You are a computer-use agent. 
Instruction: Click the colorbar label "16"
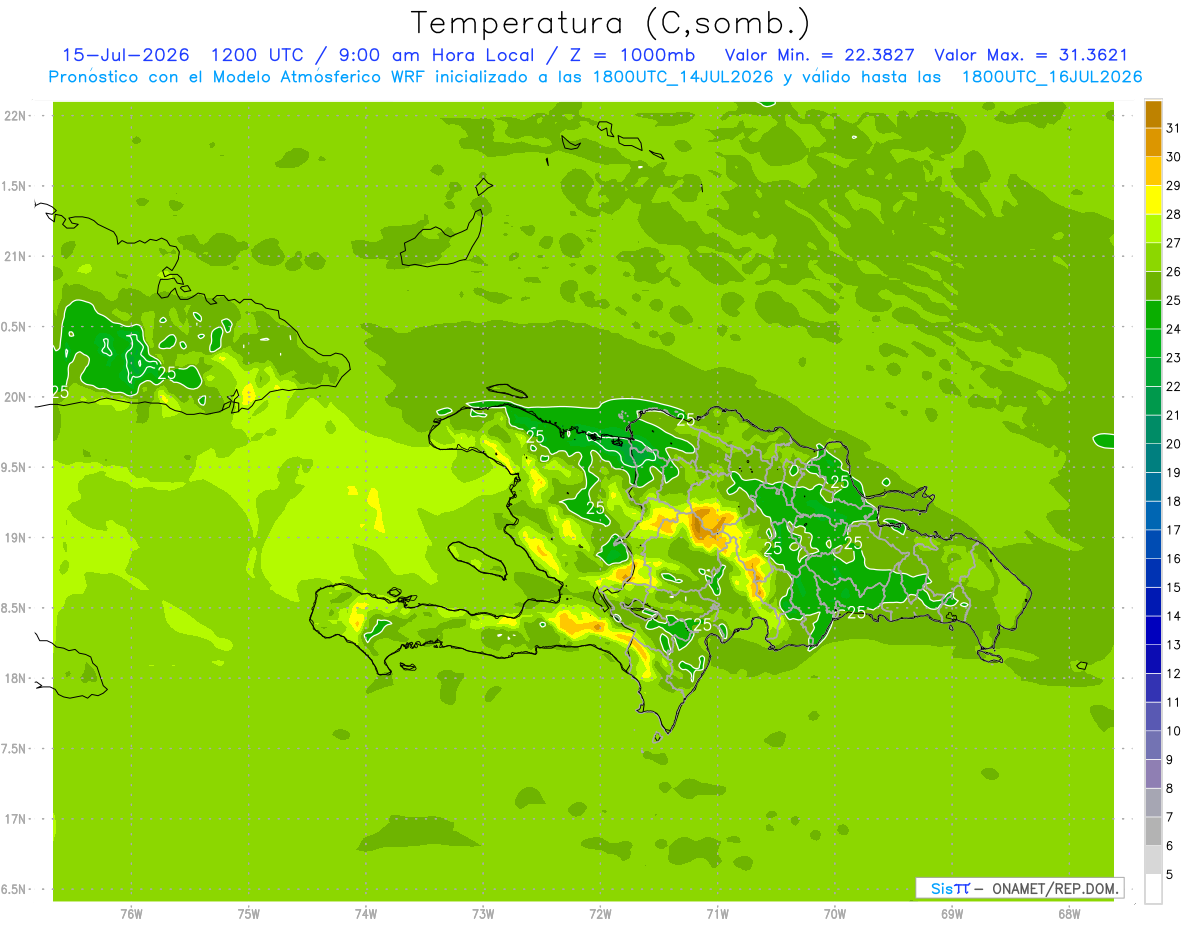coord(1173,559)
